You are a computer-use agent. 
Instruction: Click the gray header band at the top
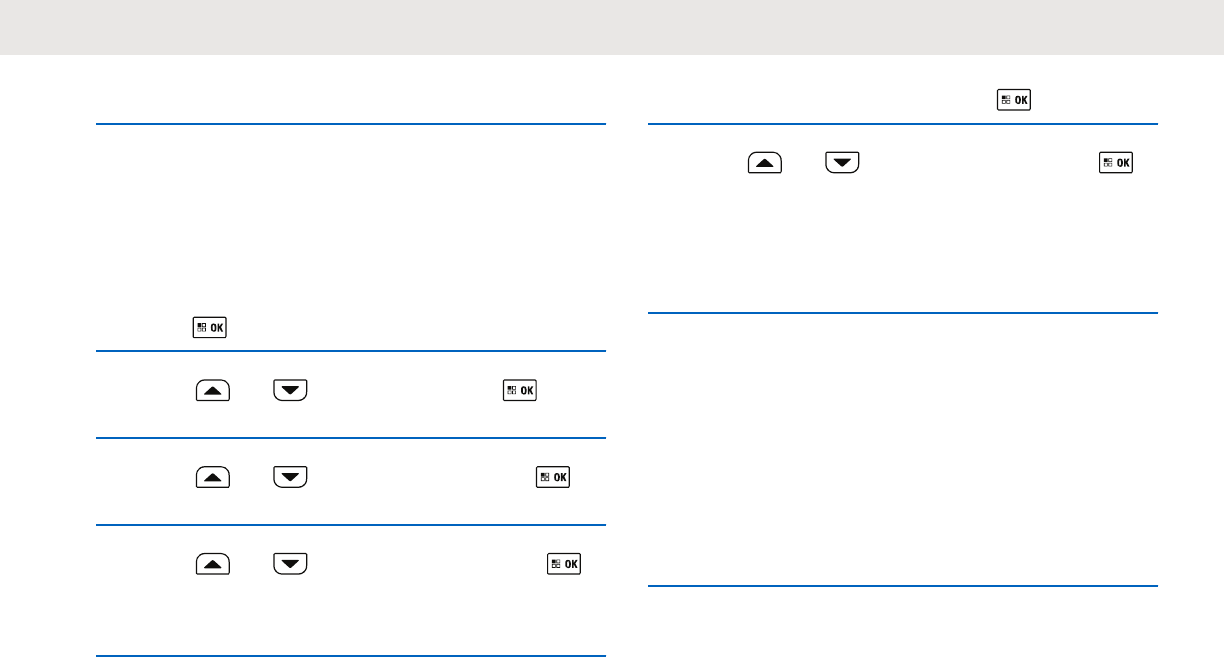click(x=612, y=27)
